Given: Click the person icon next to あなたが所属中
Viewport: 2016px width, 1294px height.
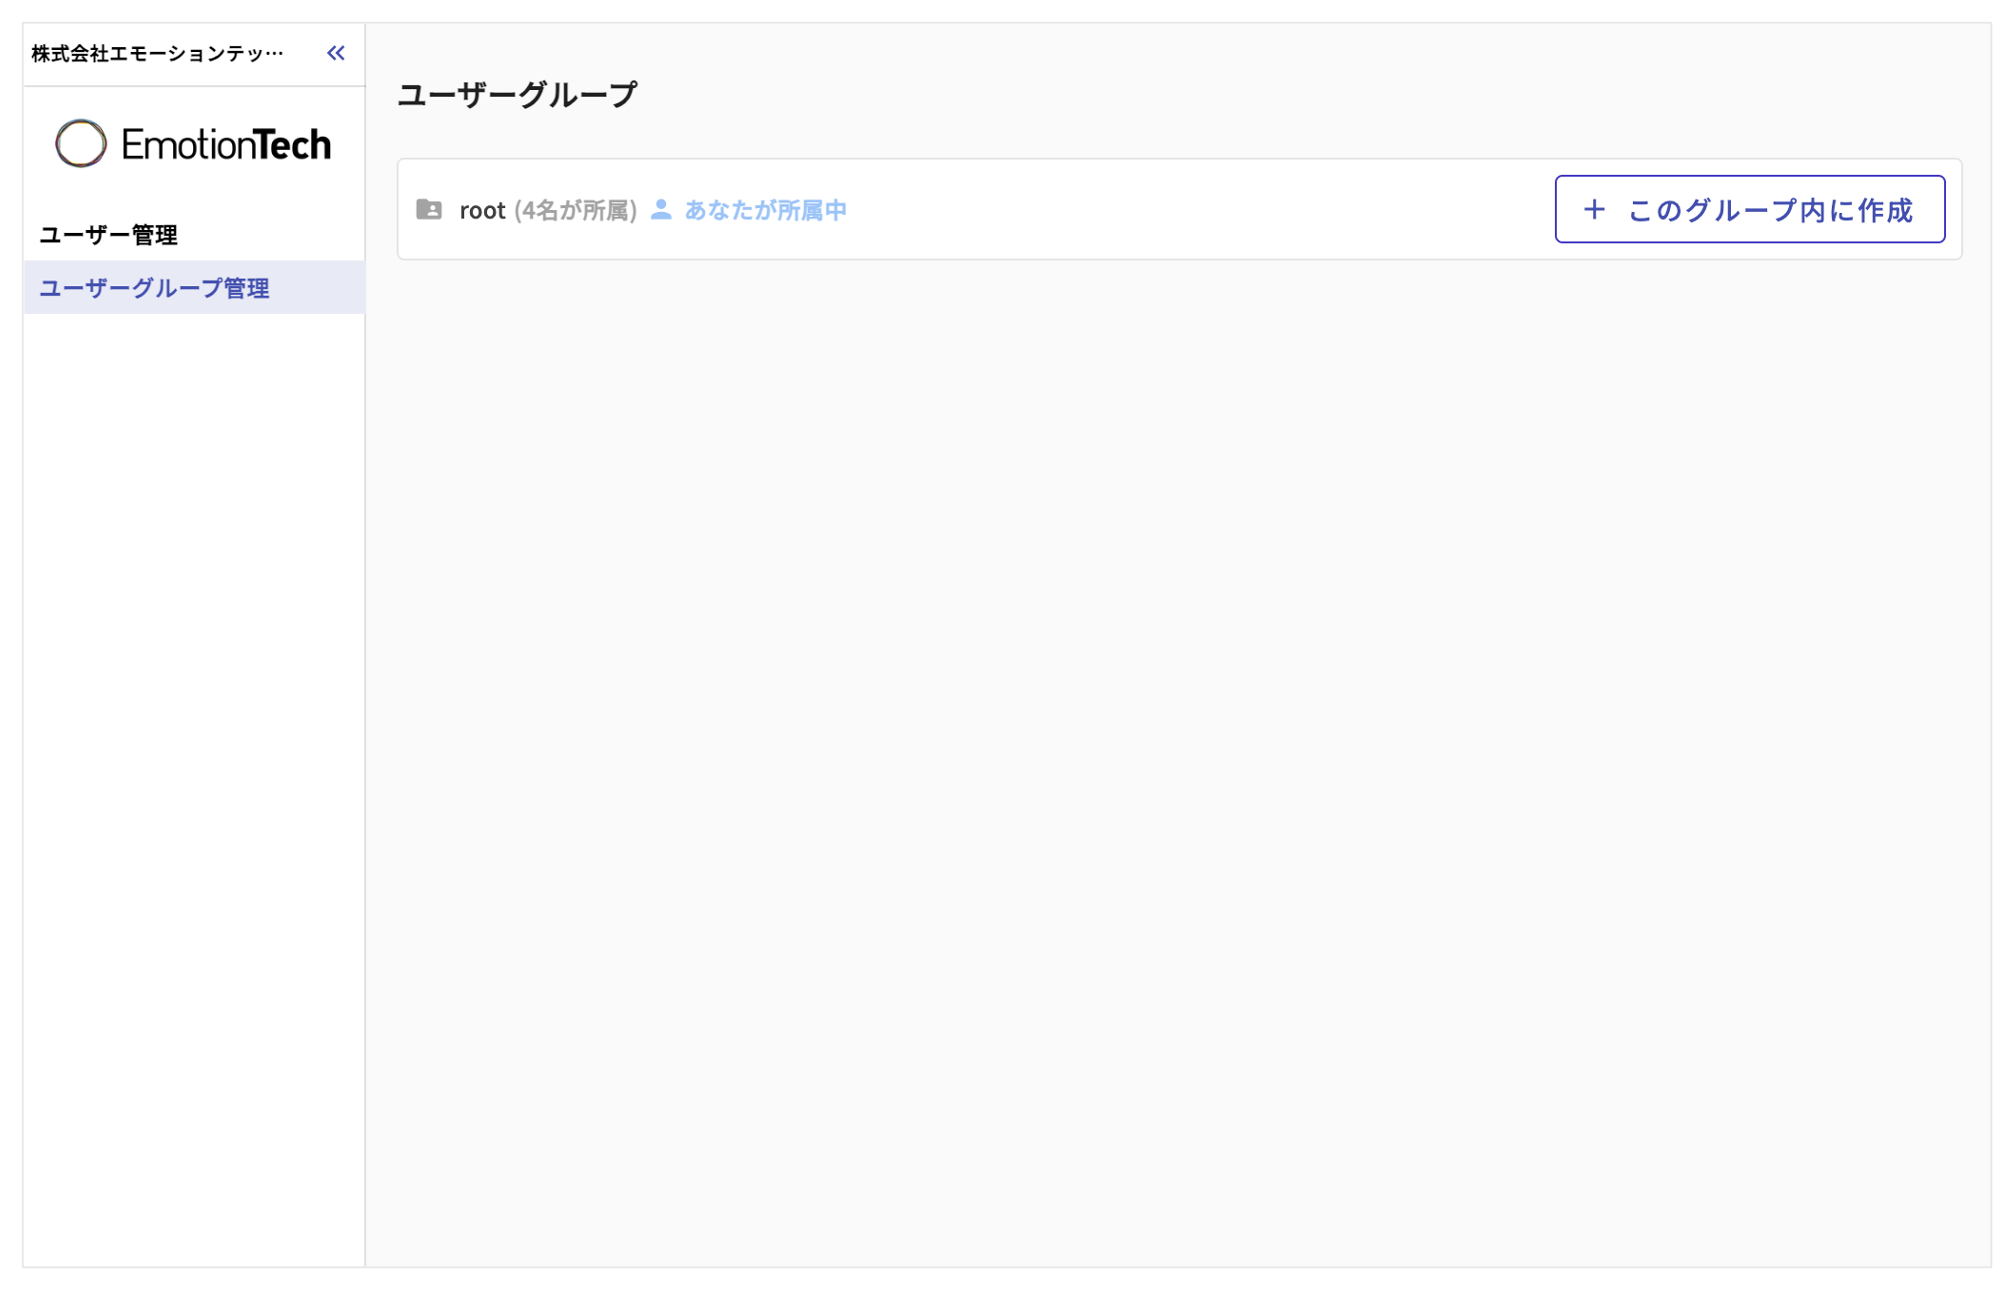Looking at the screenshot, I should tap(661, 210).
